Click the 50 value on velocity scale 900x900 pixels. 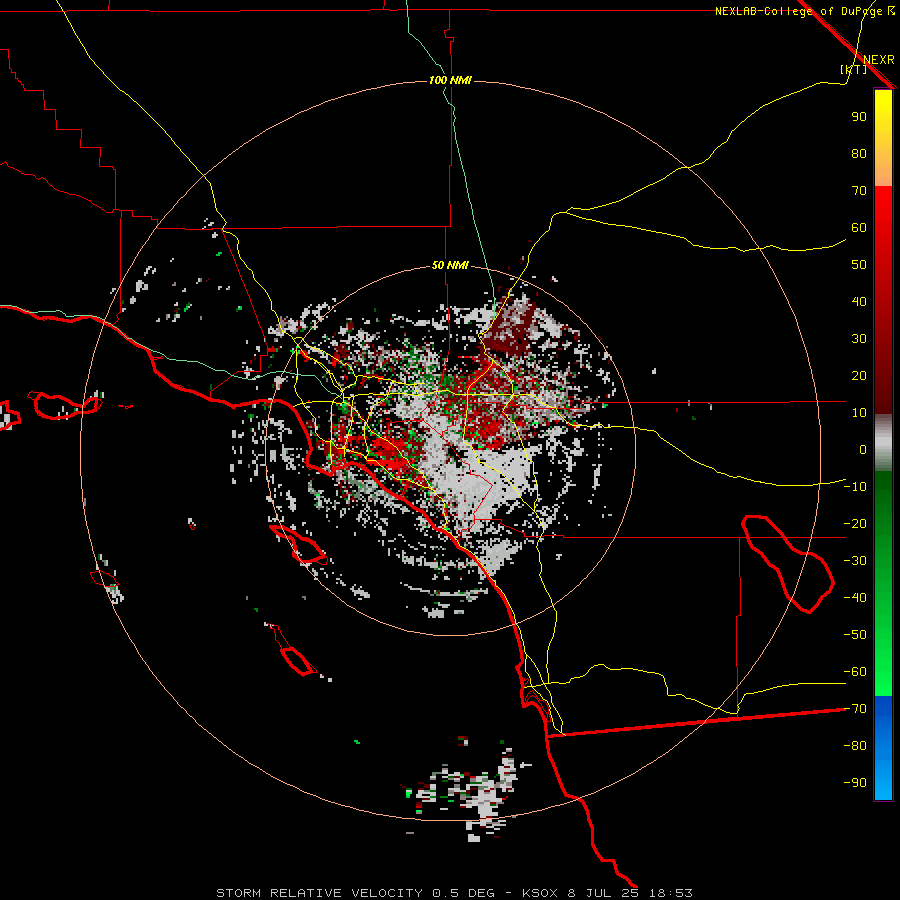859,265
